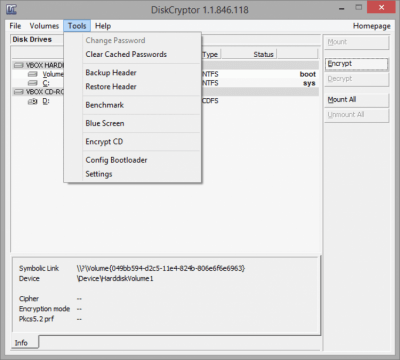Switch to the Info tab
Viewport: 400px width, 360px height.
click(x=25, y=343)
